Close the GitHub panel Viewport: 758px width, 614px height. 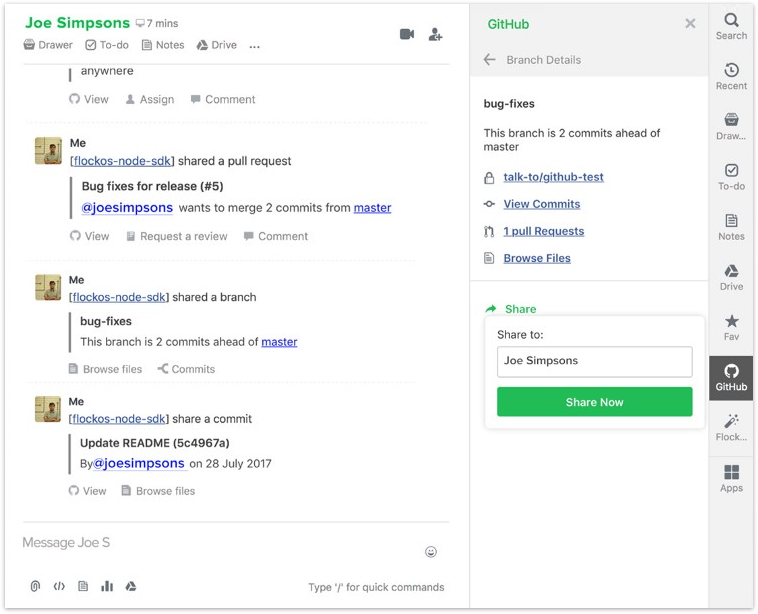pyautogui.click(x=690, y=23)
